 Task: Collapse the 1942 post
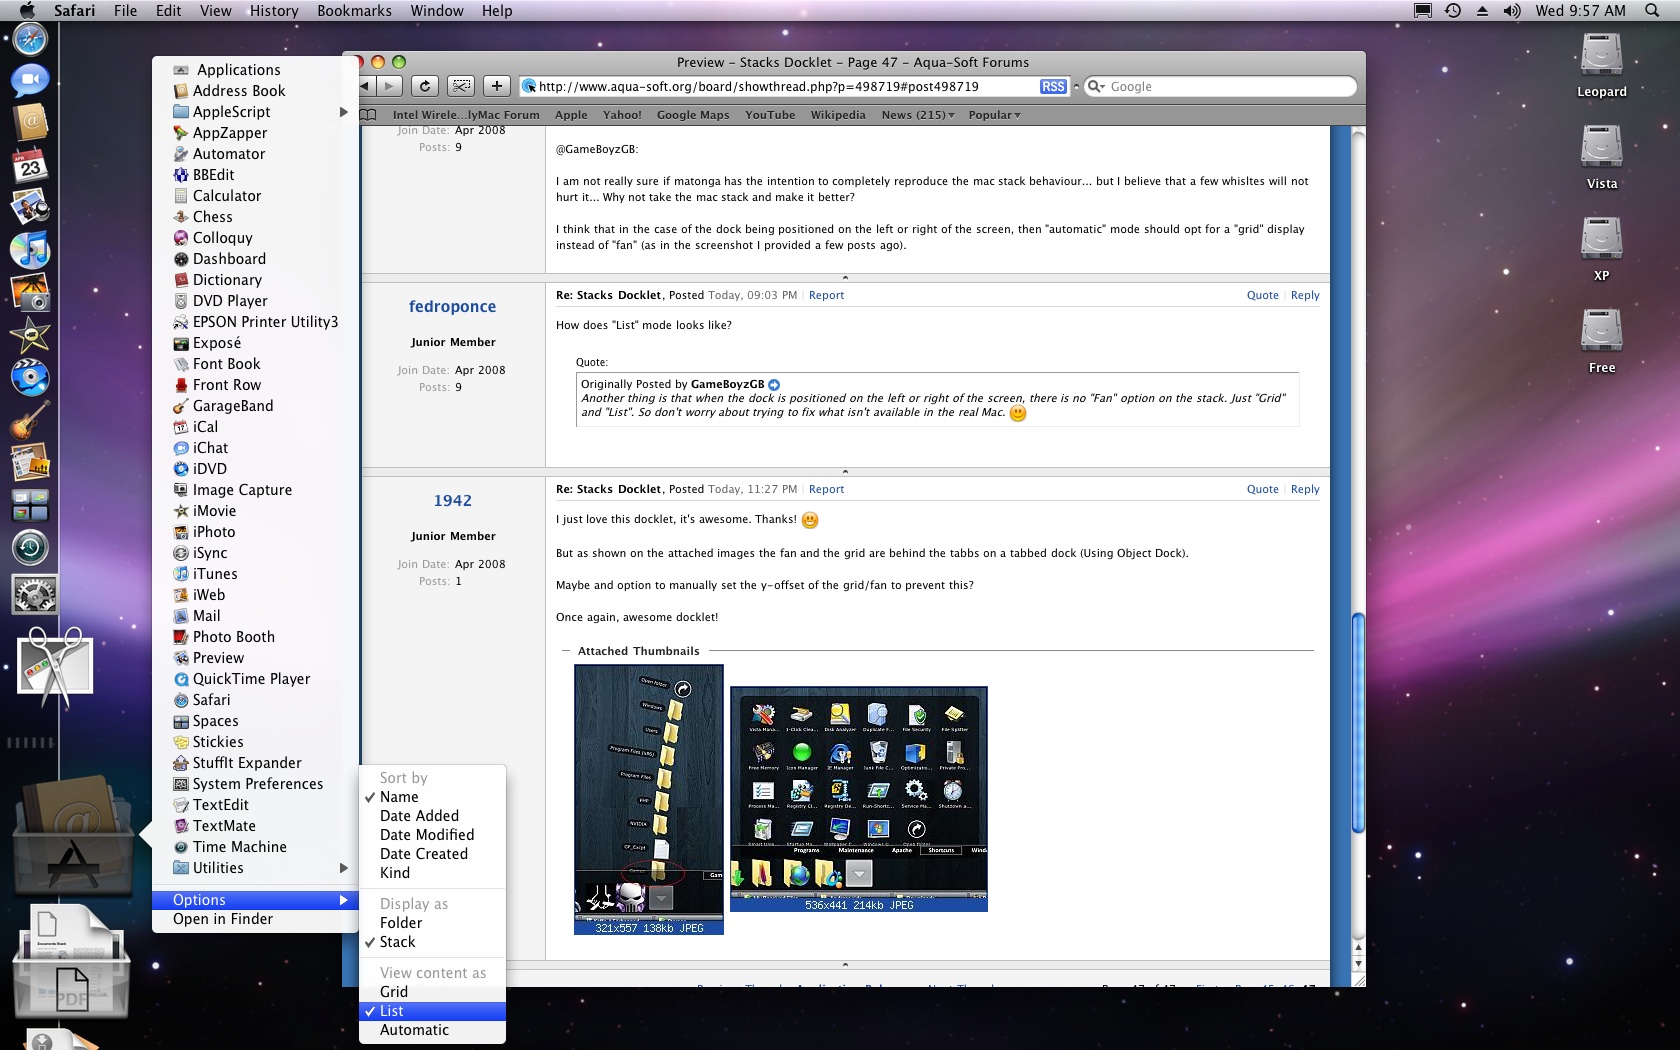[845, 965]
